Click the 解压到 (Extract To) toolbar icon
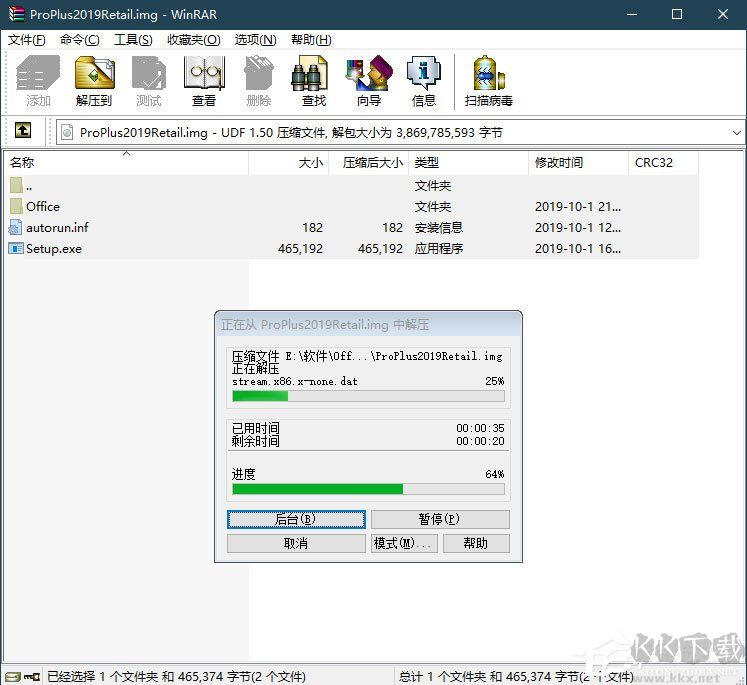Viewport: 747px width, 685px height. 94,73
